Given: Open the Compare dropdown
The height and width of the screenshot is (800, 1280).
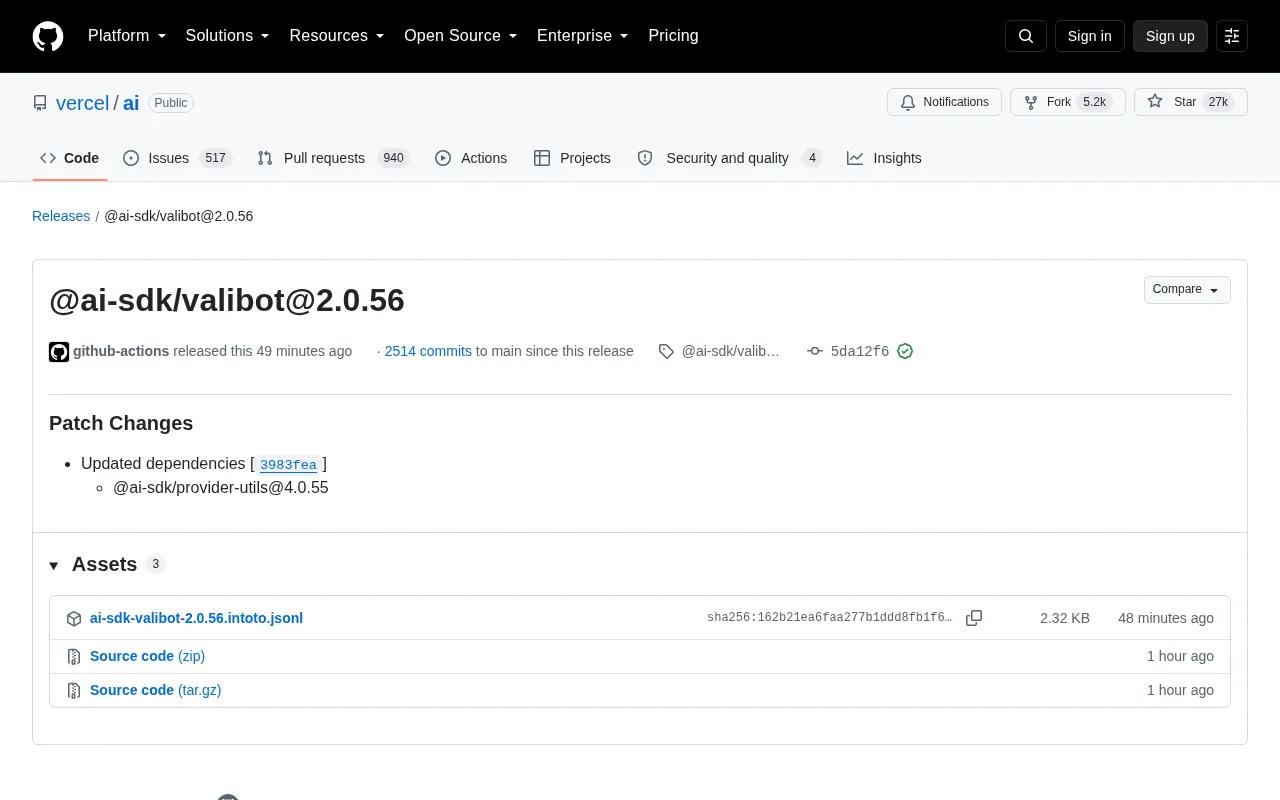Looking at the screenshot, I should tap(1187, 290).
